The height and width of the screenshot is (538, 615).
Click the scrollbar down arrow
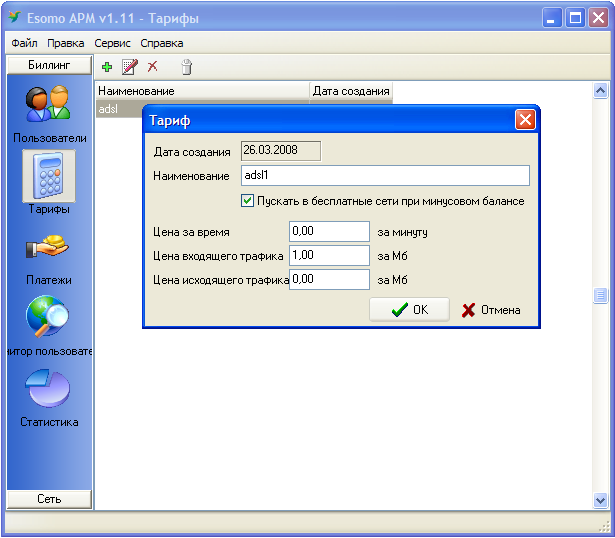pos(600,500)
